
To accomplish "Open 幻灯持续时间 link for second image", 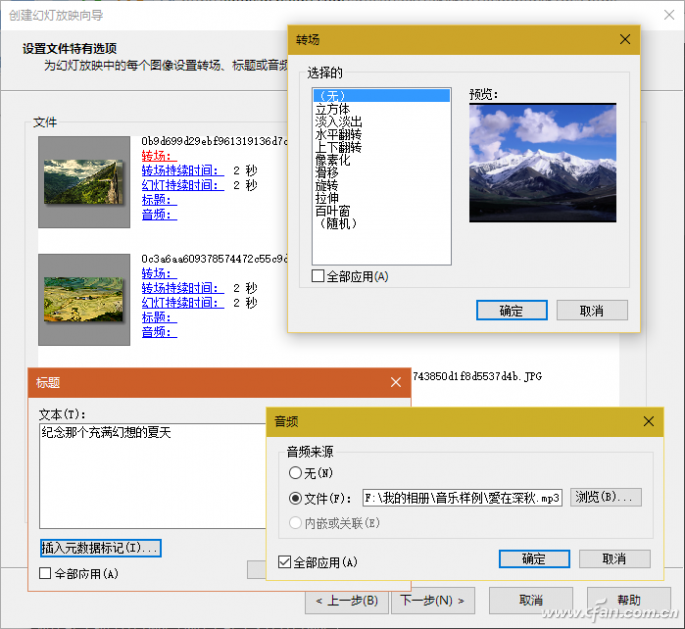I will point(183,302).
